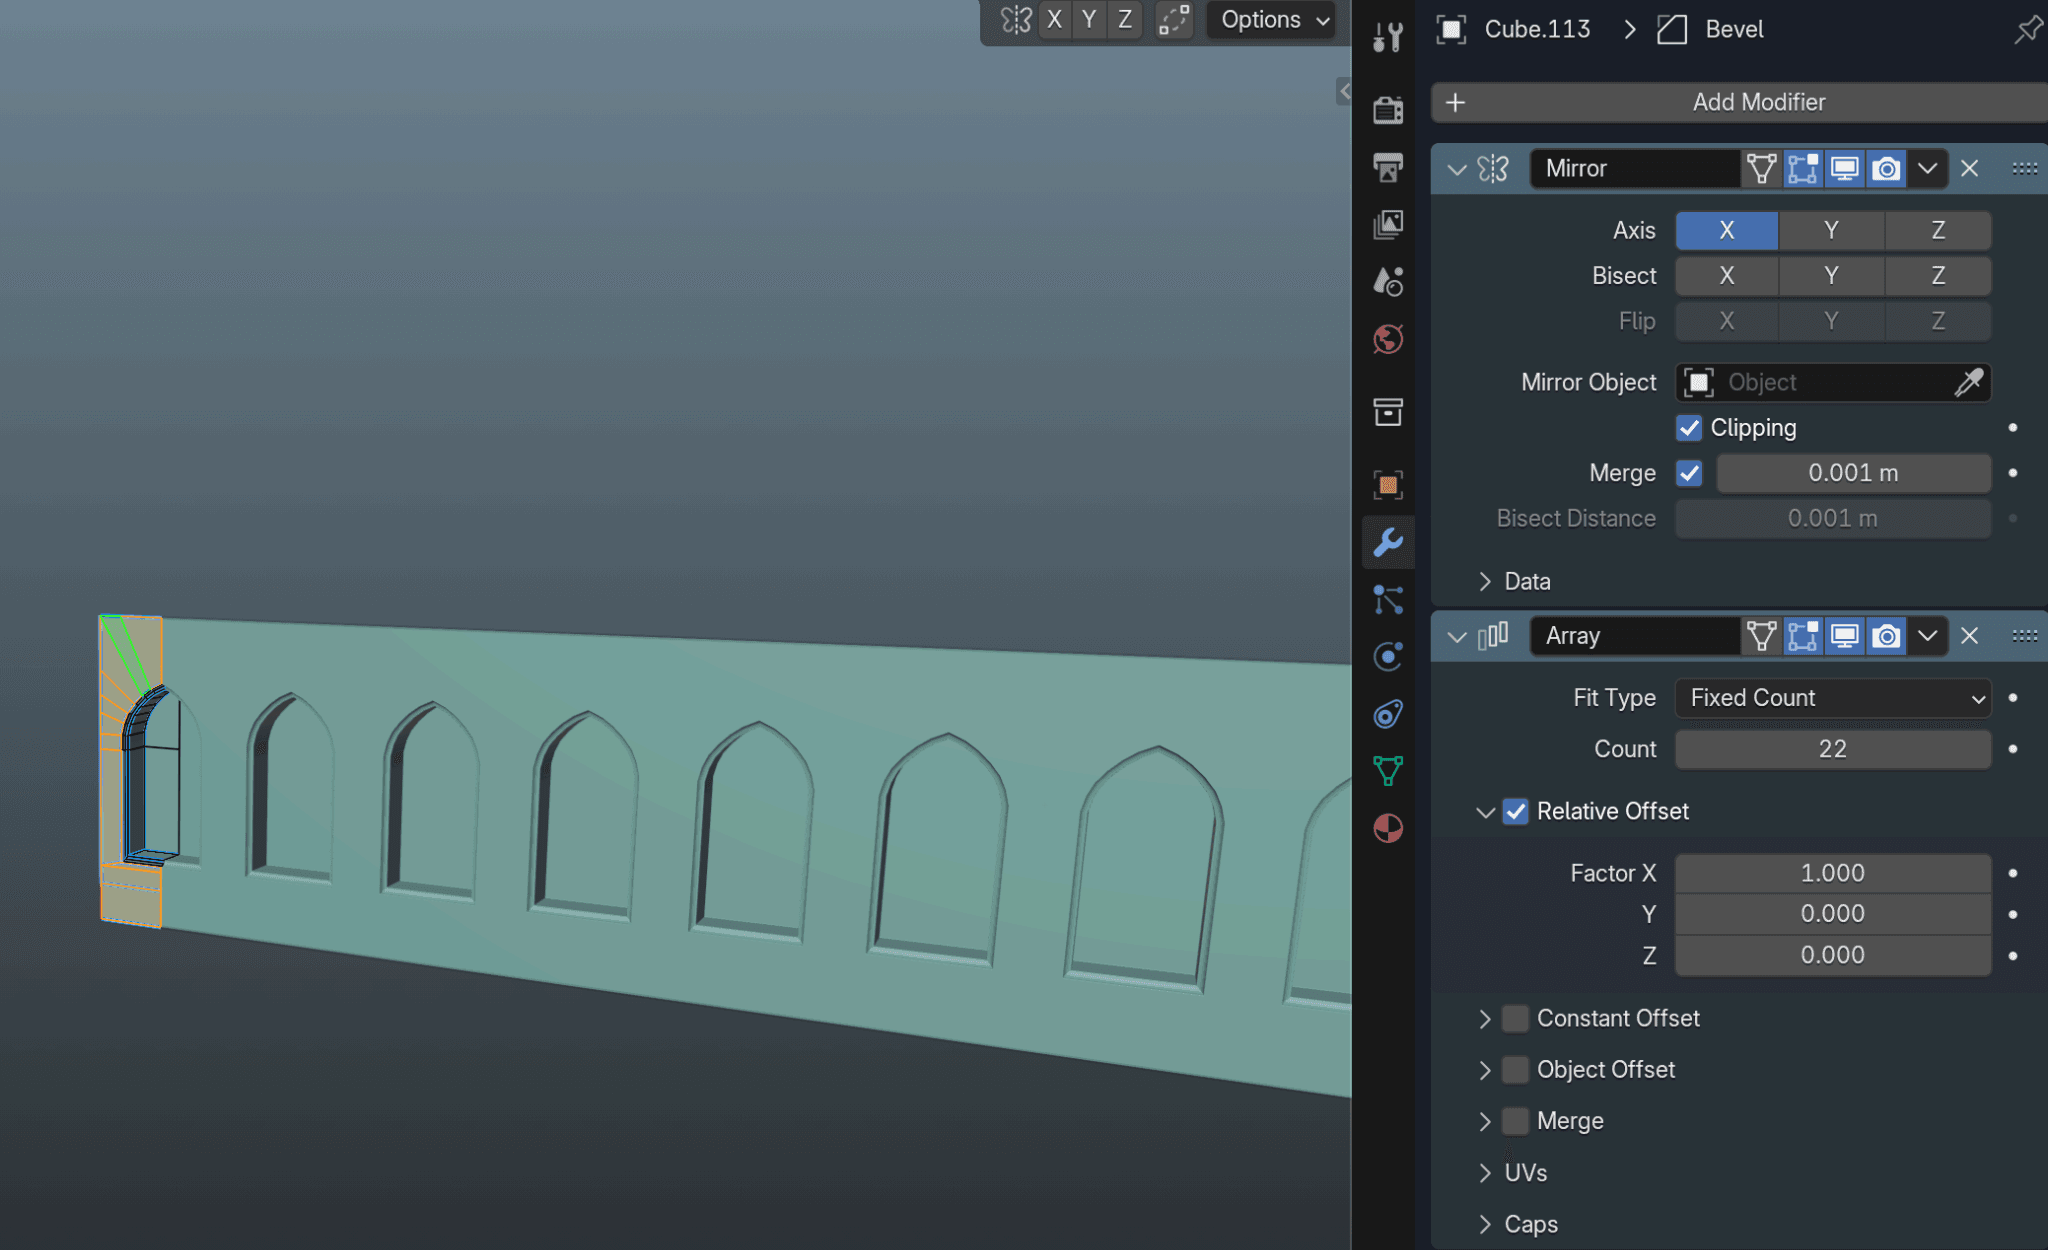
Task: Open the Object Data mesh tab icon
Action: tap(1388, 771)
